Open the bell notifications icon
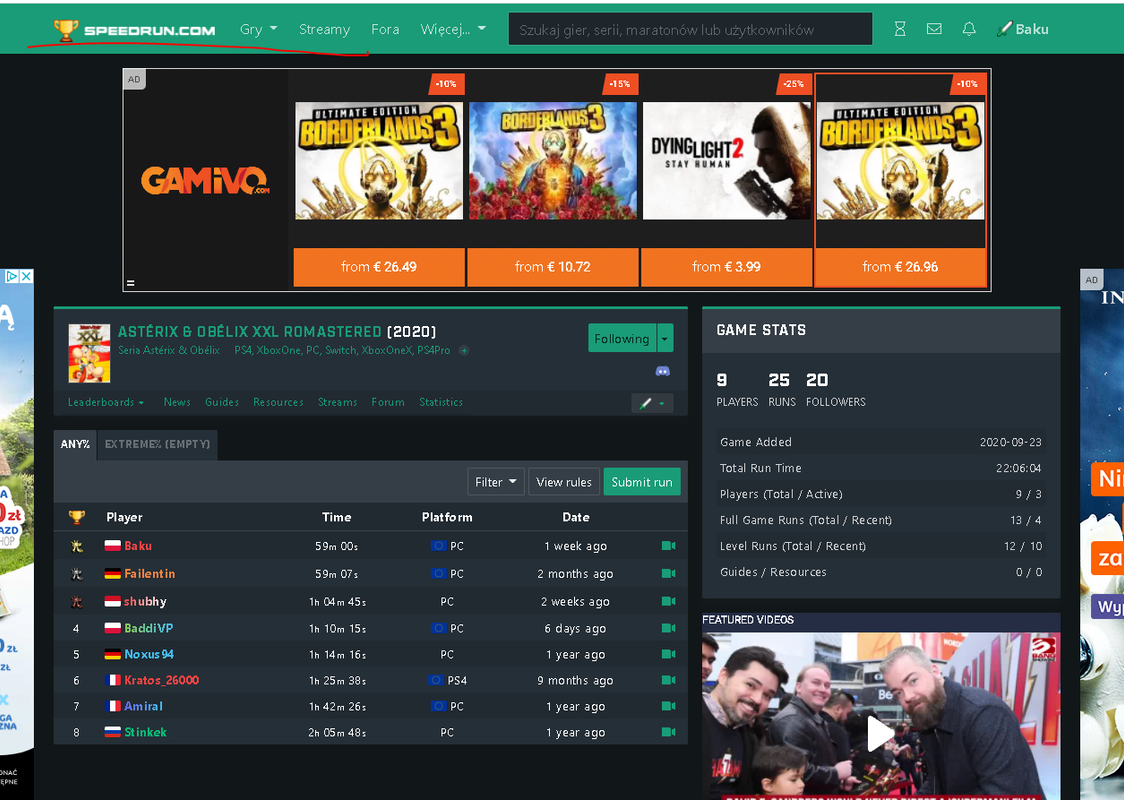Screen dimensions: 1124x800 [968, 29]
